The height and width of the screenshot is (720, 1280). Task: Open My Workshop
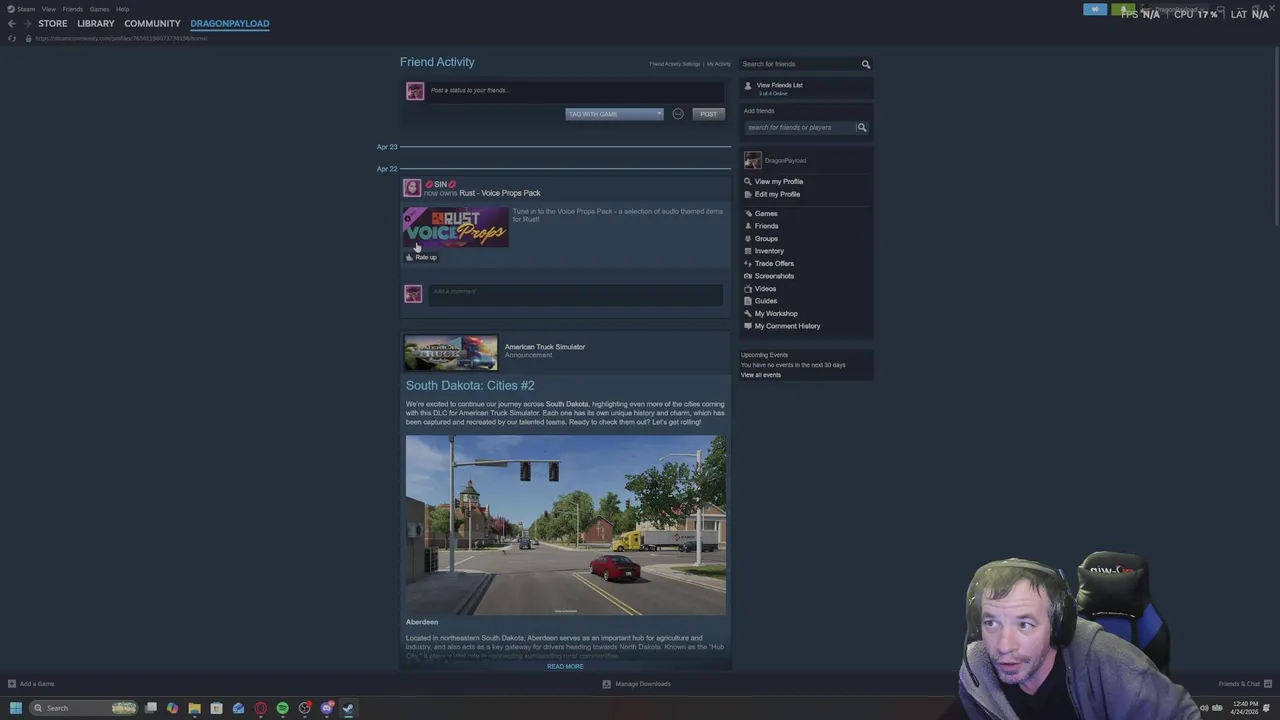point(776,313)
